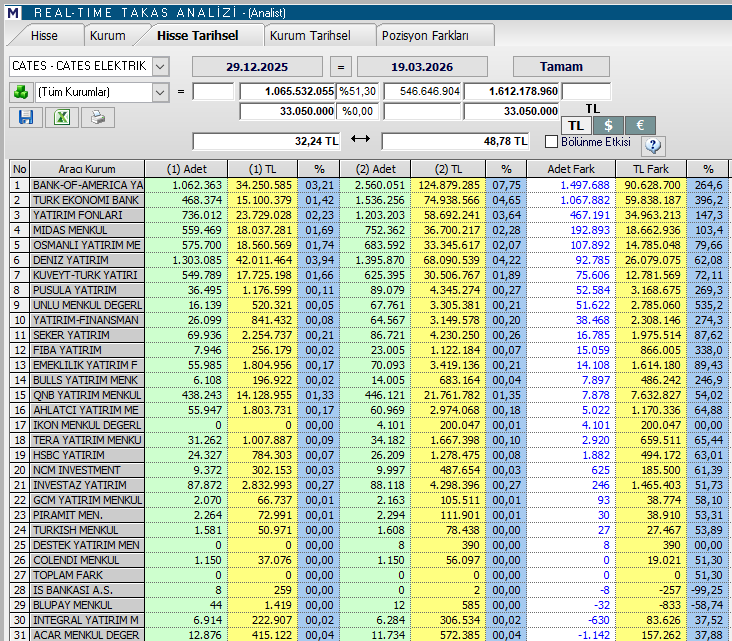Click TL Fark value 90.628.700
732x641 pixels.
652,185
